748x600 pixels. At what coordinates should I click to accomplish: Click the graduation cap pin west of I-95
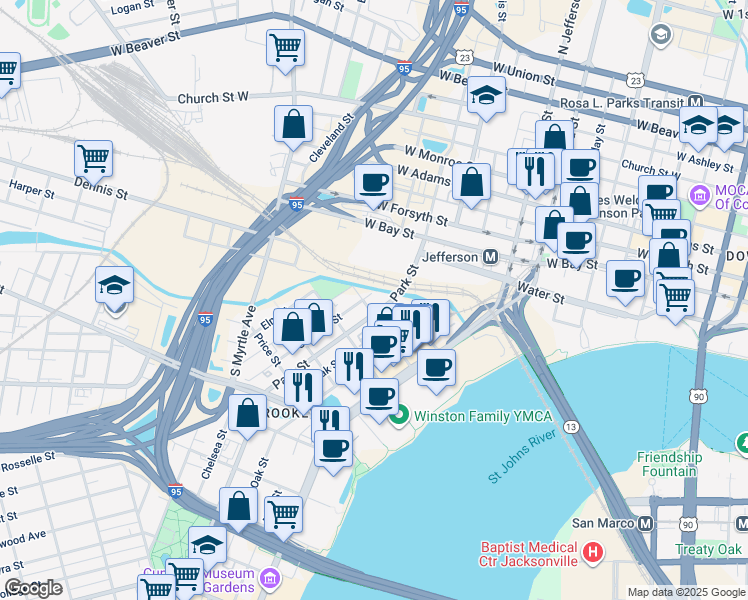point(114,285)
